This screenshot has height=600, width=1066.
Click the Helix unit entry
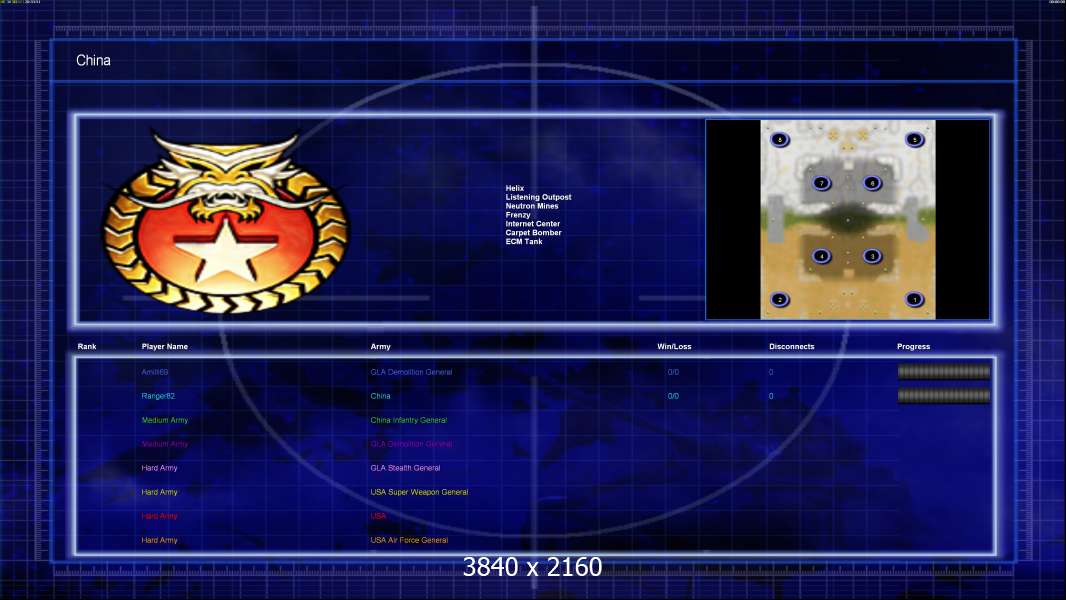(515, 188)
